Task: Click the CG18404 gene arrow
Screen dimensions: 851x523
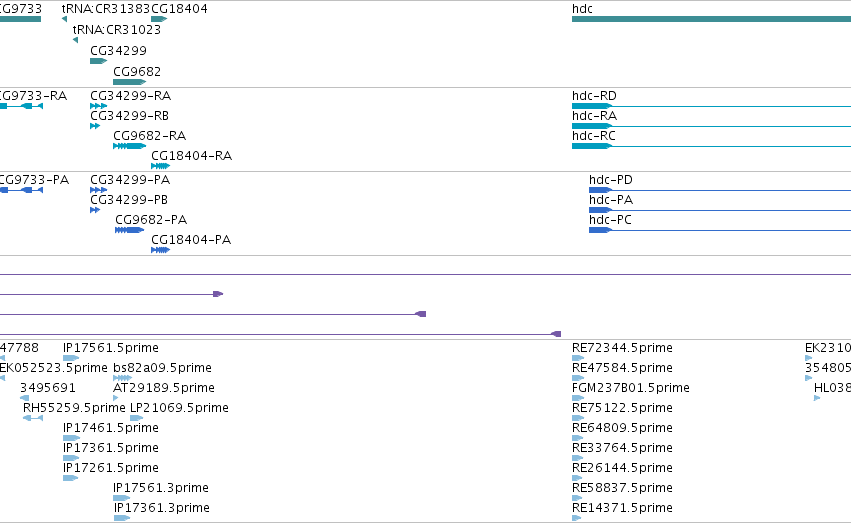Action: pyautogui.click(x=159, y=19)
